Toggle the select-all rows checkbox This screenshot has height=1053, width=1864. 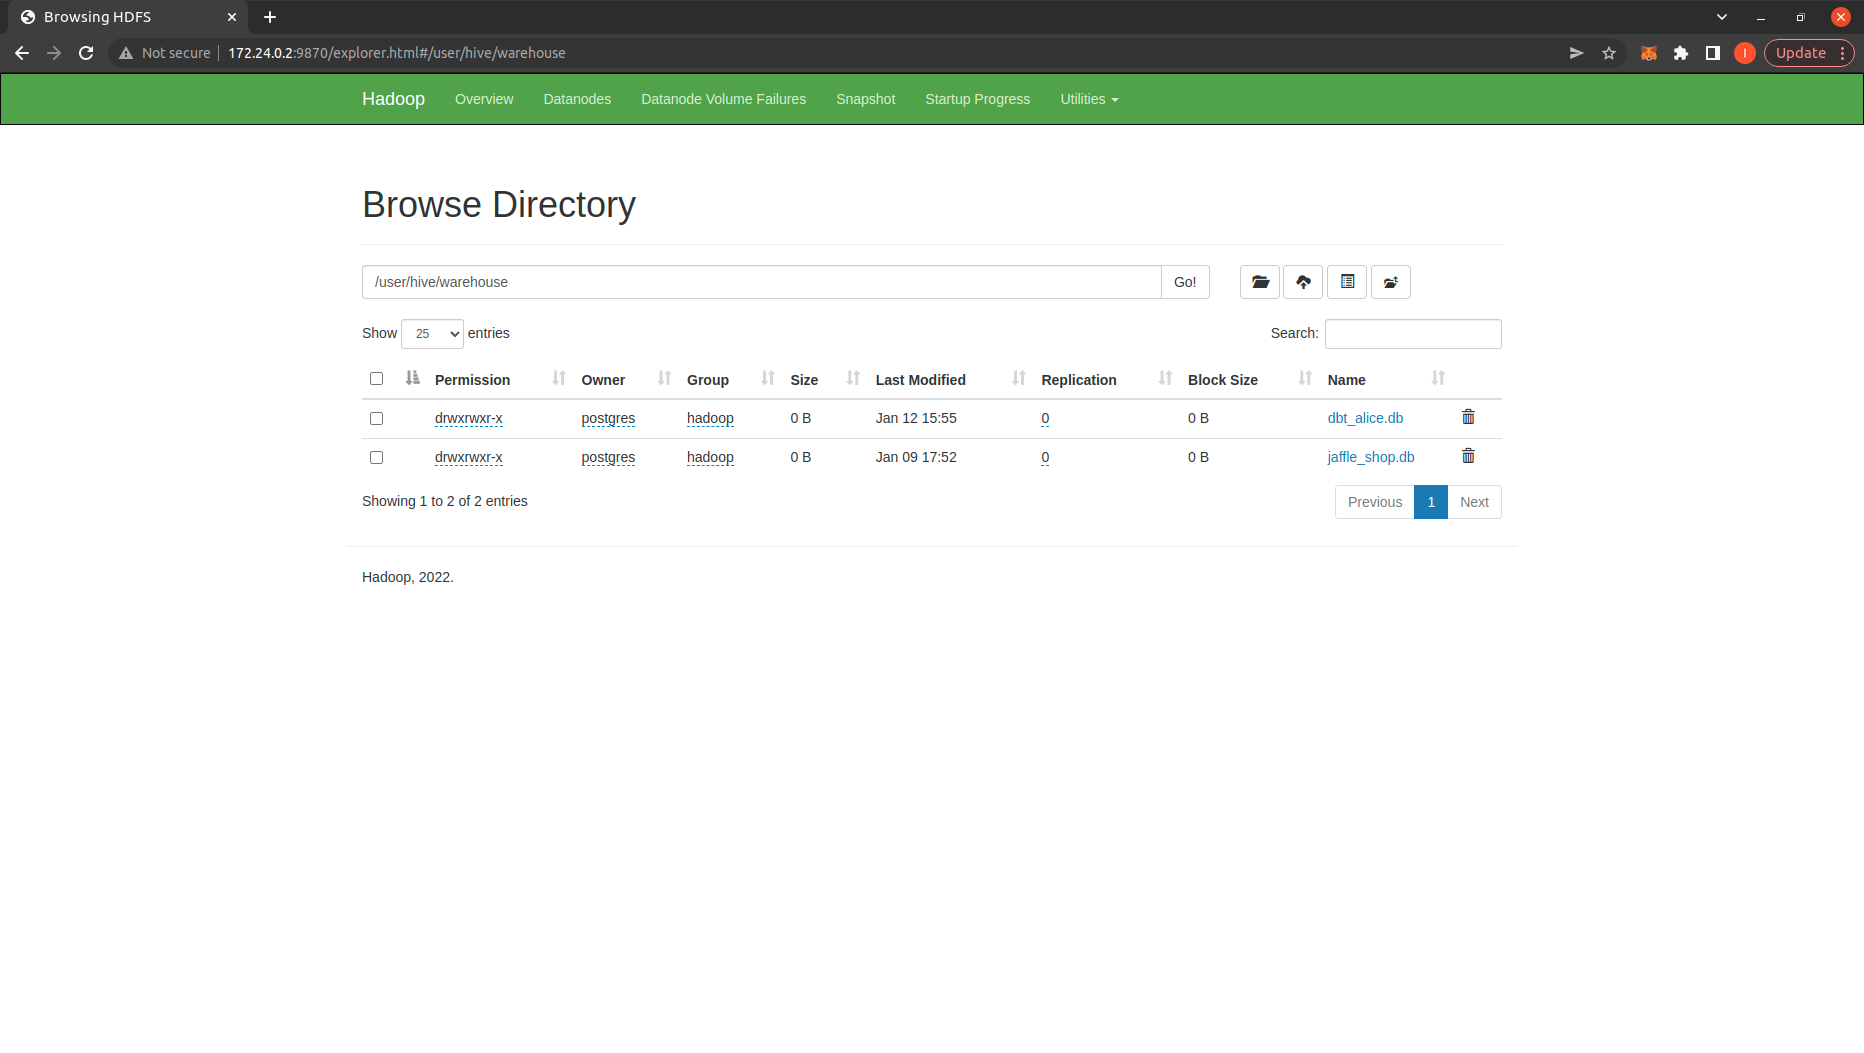[x=376, y=378]
